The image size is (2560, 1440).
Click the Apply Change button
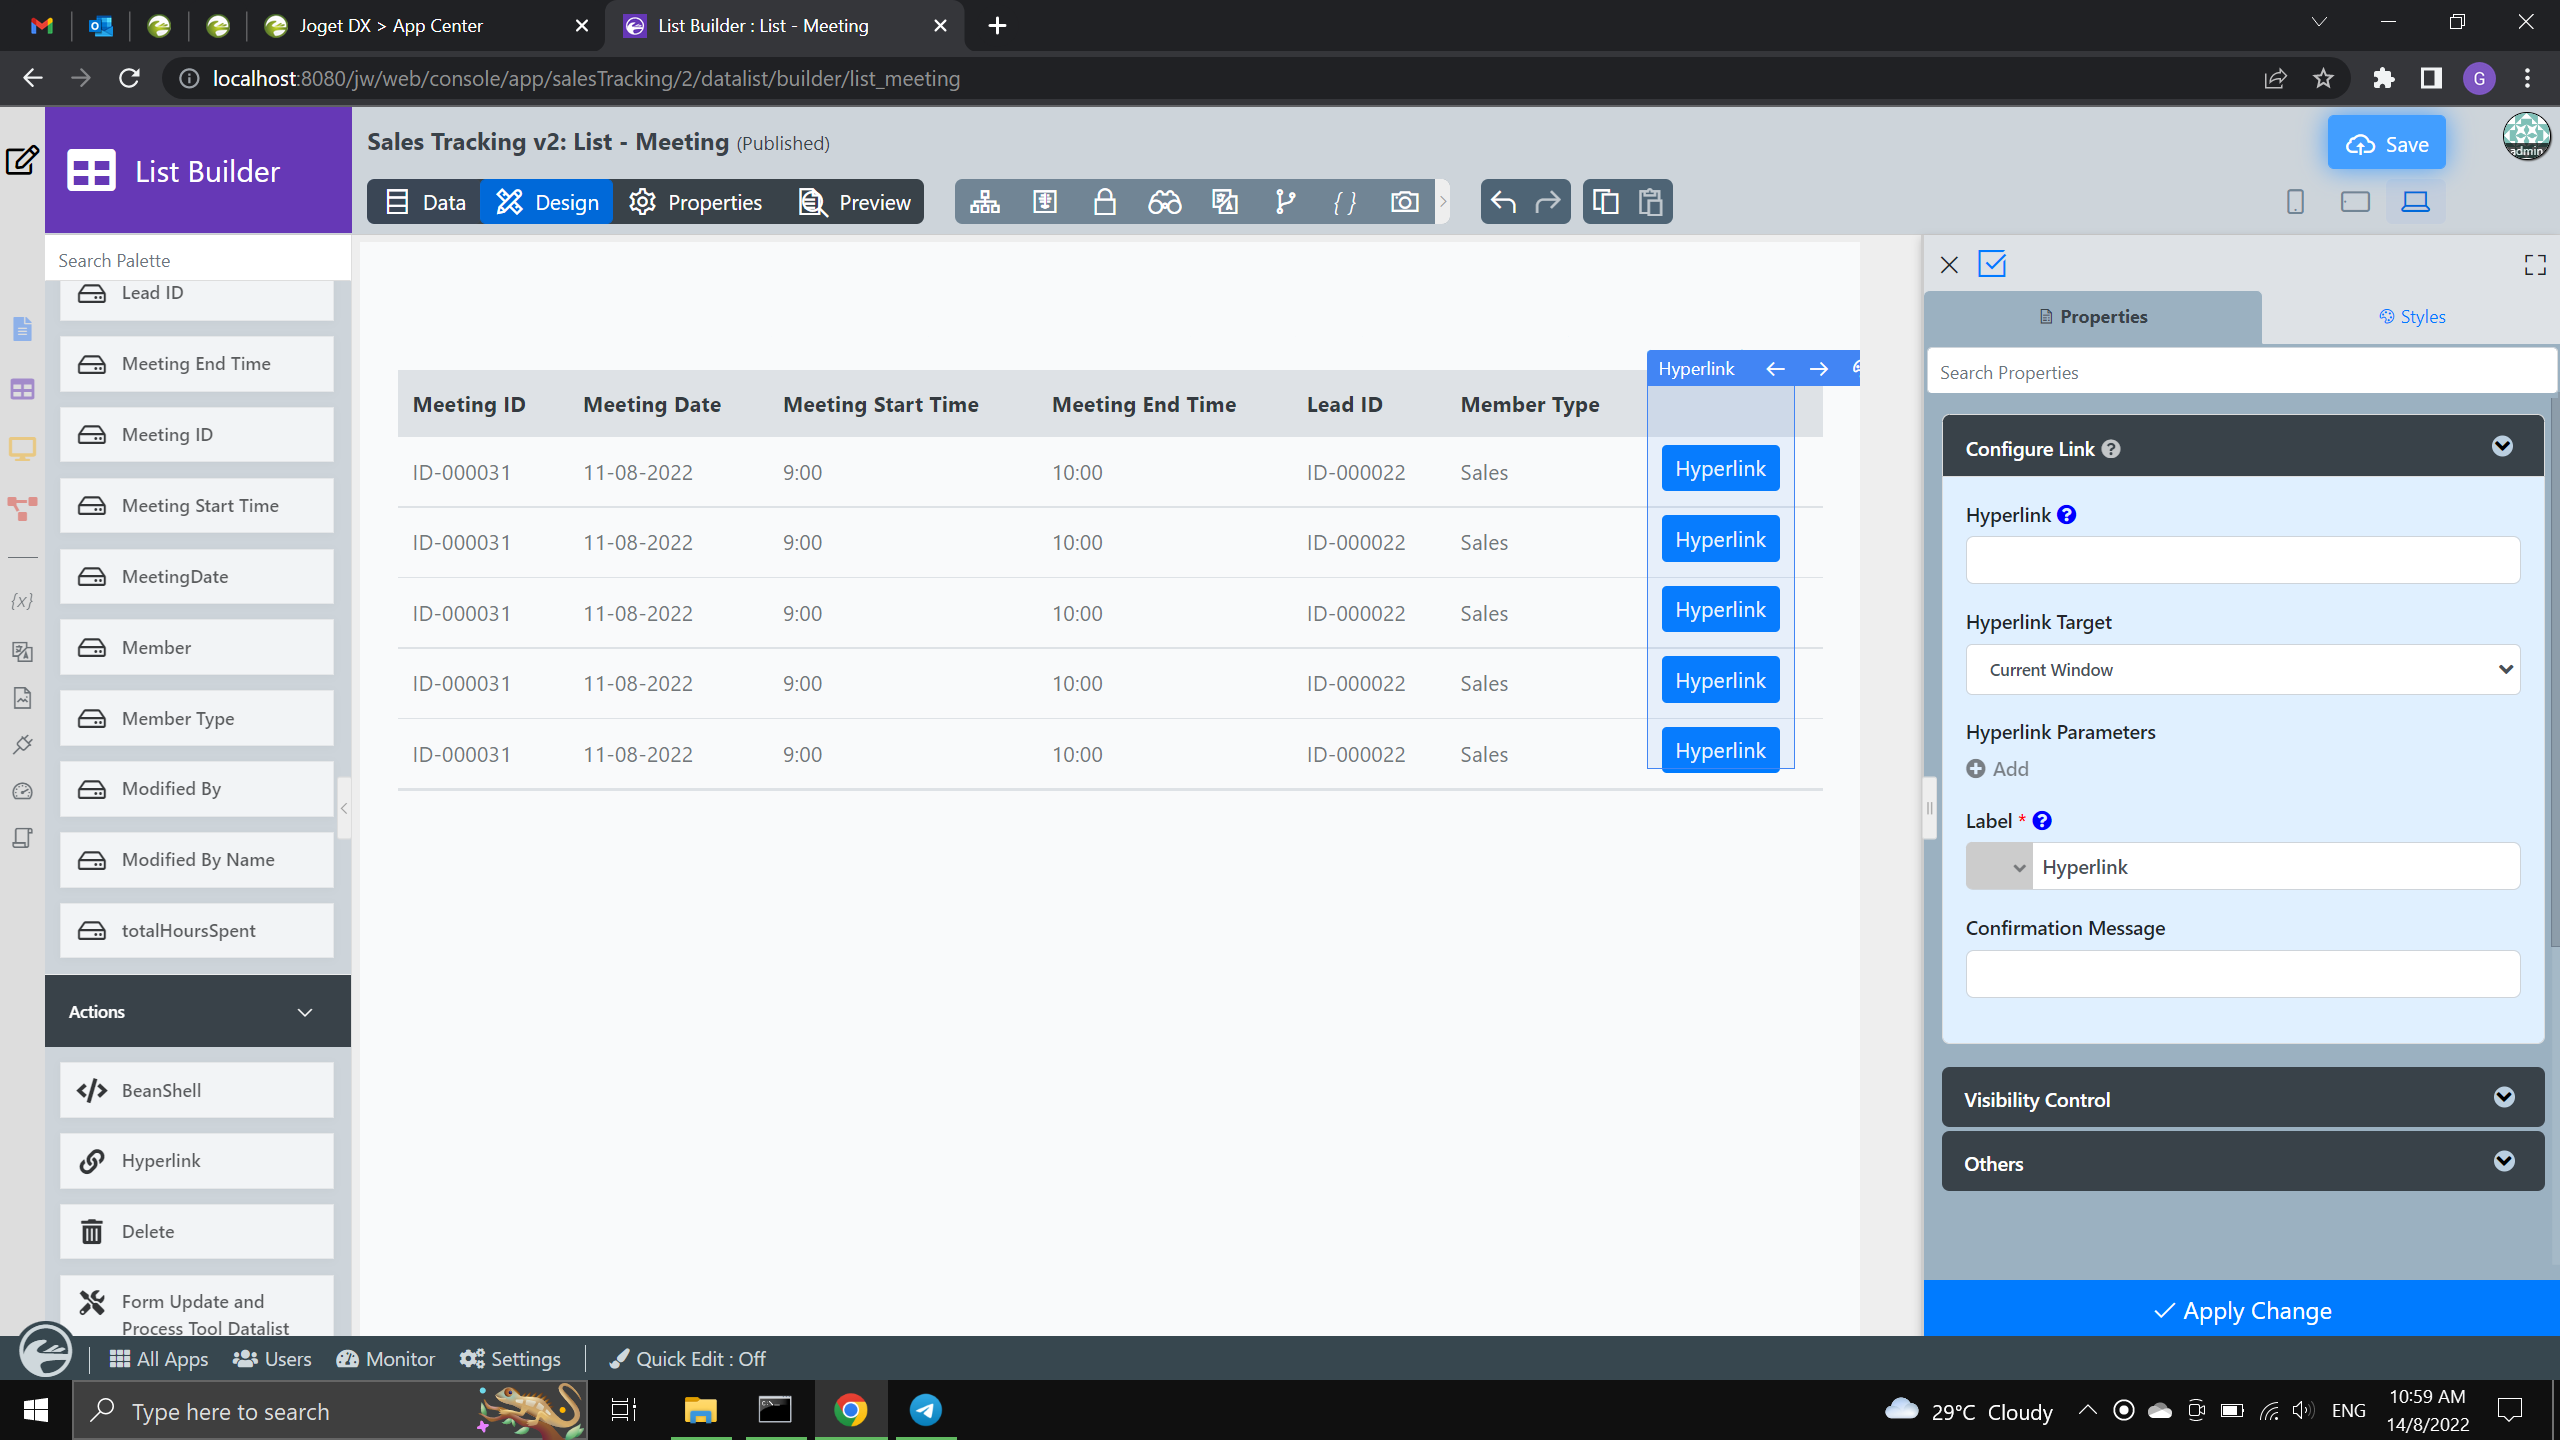[x=2241, y=1310]
